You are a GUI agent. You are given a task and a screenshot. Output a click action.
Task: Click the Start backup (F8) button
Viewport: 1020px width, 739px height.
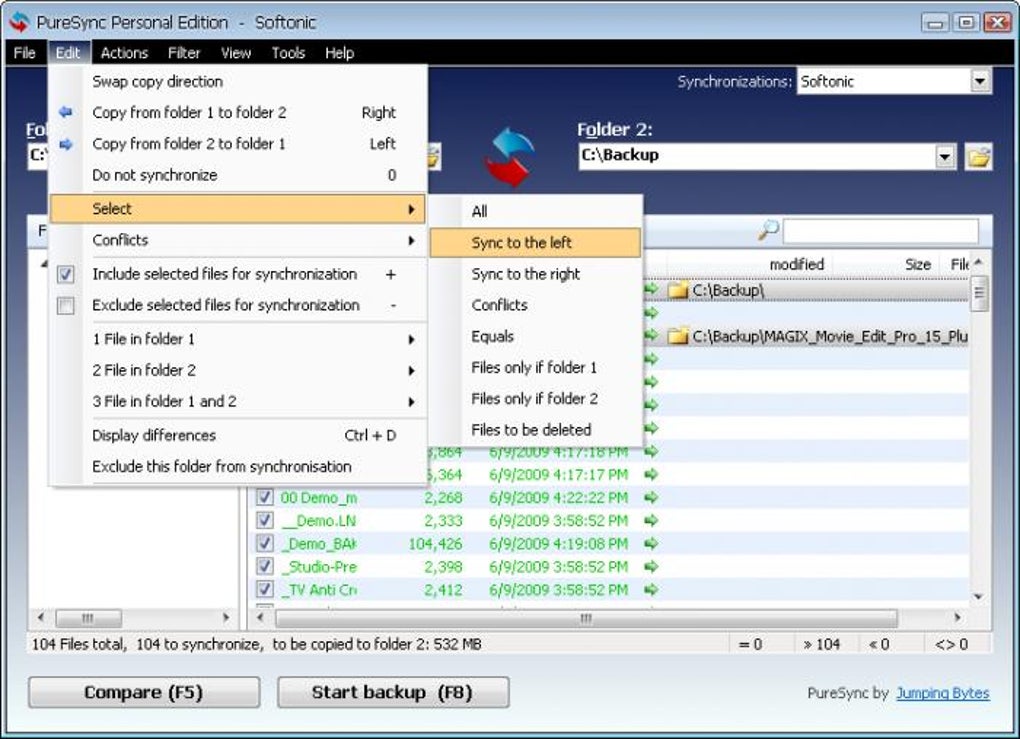pyautogui.click(x=393, y=692)
